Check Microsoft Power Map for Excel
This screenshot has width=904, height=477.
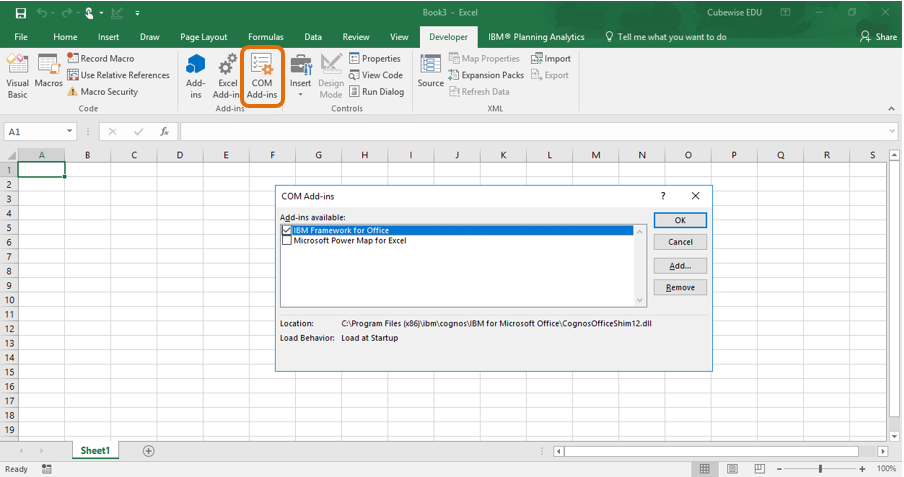click(x=288, y=241)
